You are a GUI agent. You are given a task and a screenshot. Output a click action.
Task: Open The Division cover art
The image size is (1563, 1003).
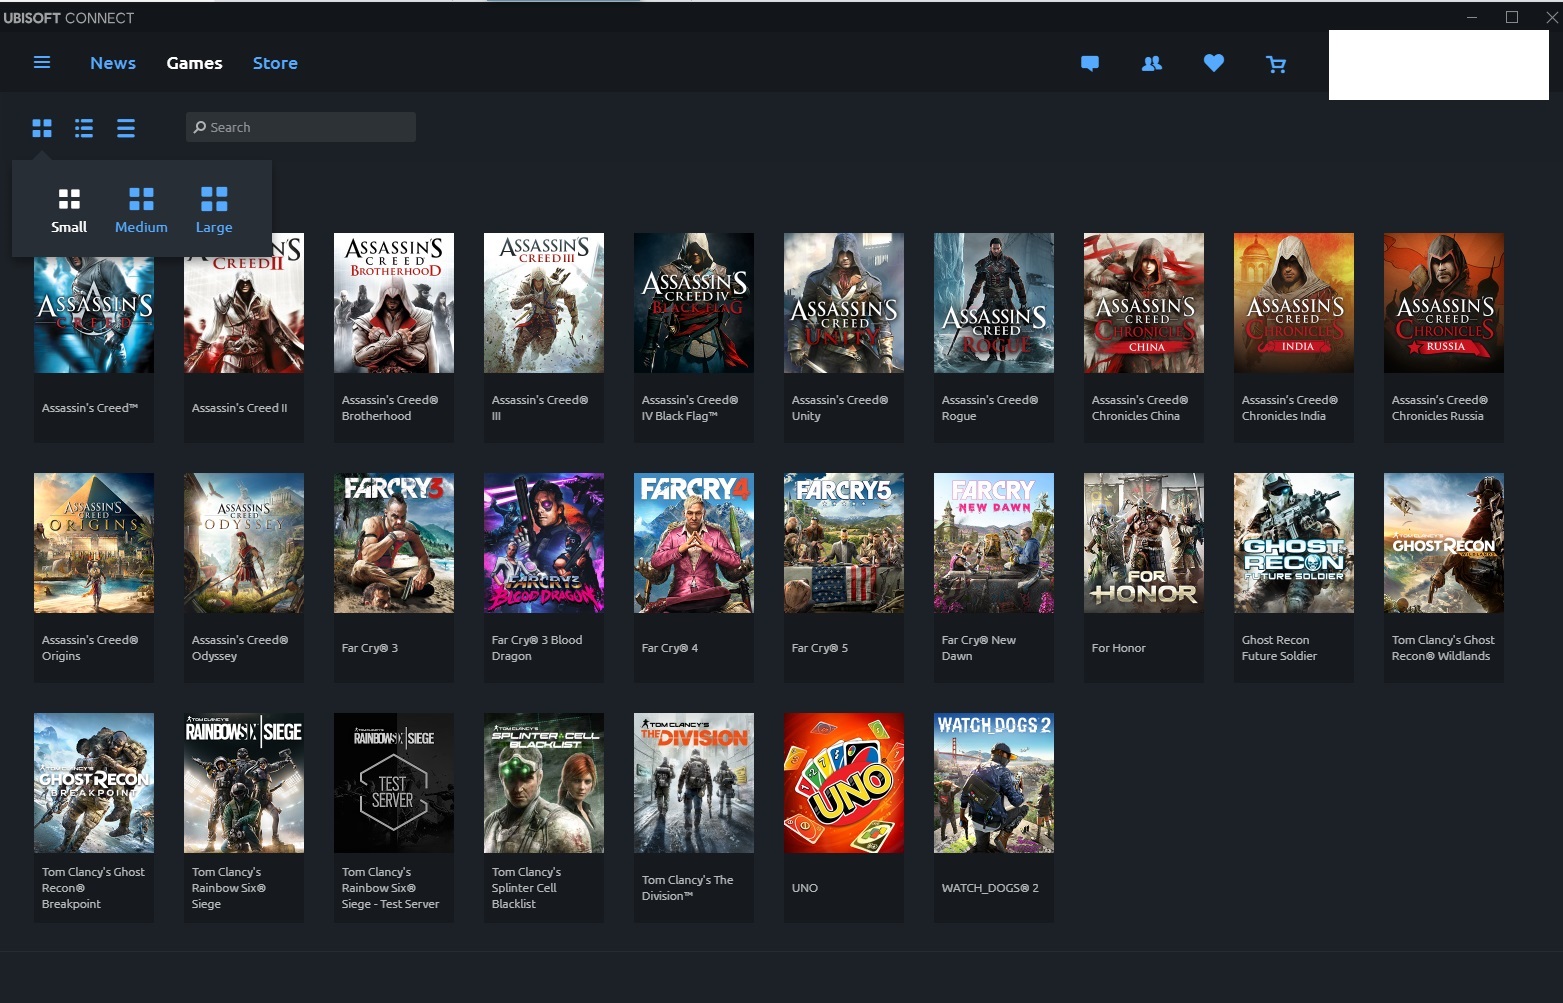(694, 783)
